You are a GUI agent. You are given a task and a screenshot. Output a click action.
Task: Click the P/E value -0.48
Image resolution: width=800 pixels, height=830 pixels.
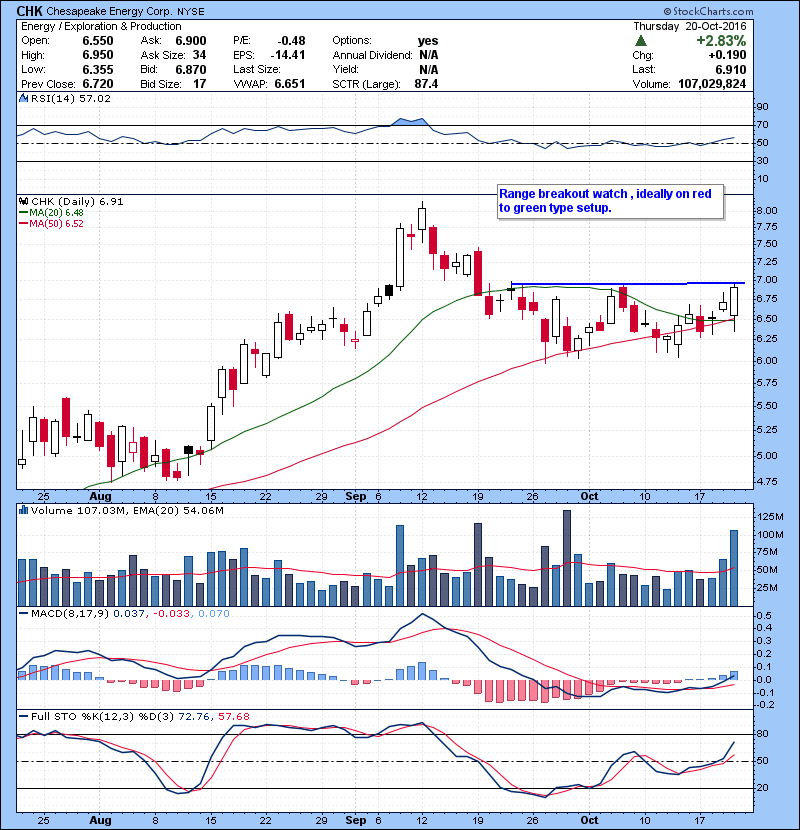click(x=292, y=41)
